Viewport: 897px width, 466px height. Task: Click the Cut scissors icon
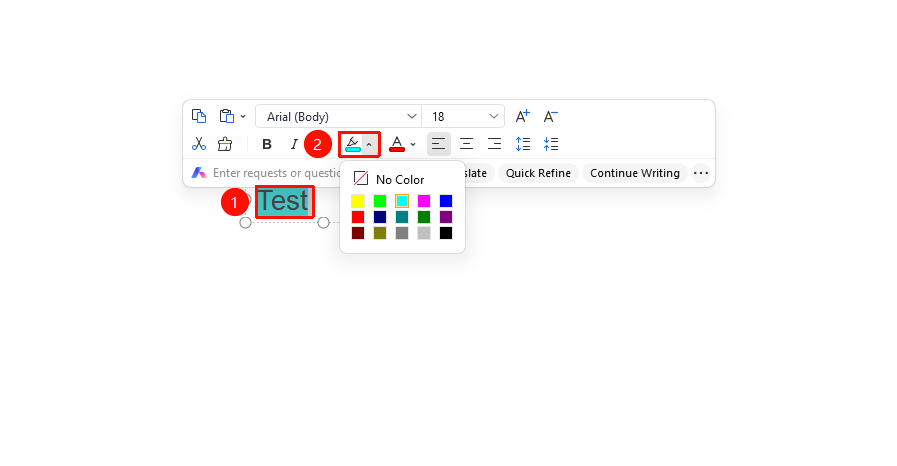click(199, 144)
